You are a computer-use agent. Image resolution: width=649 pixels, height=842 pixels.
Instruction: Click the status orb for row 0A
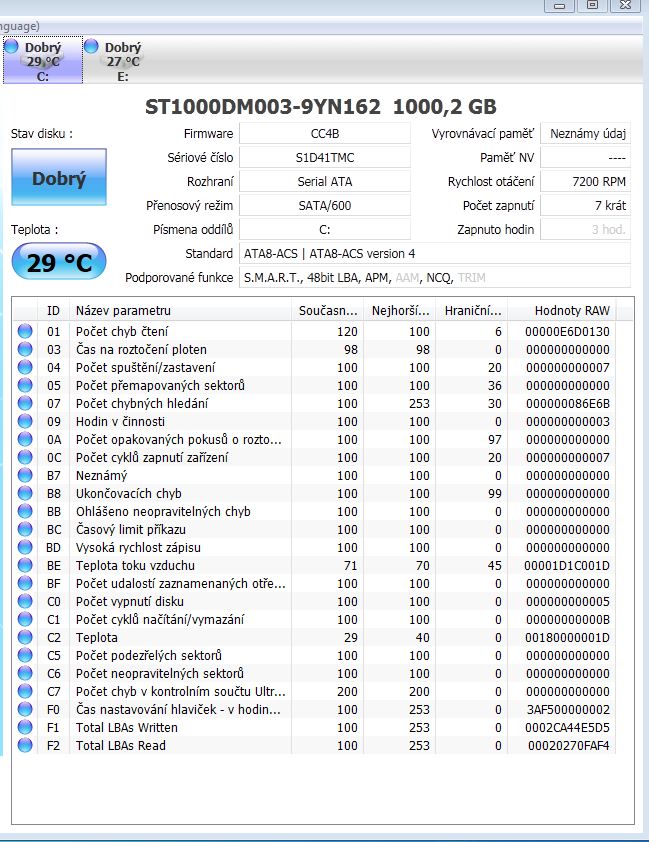click(25, 439)
